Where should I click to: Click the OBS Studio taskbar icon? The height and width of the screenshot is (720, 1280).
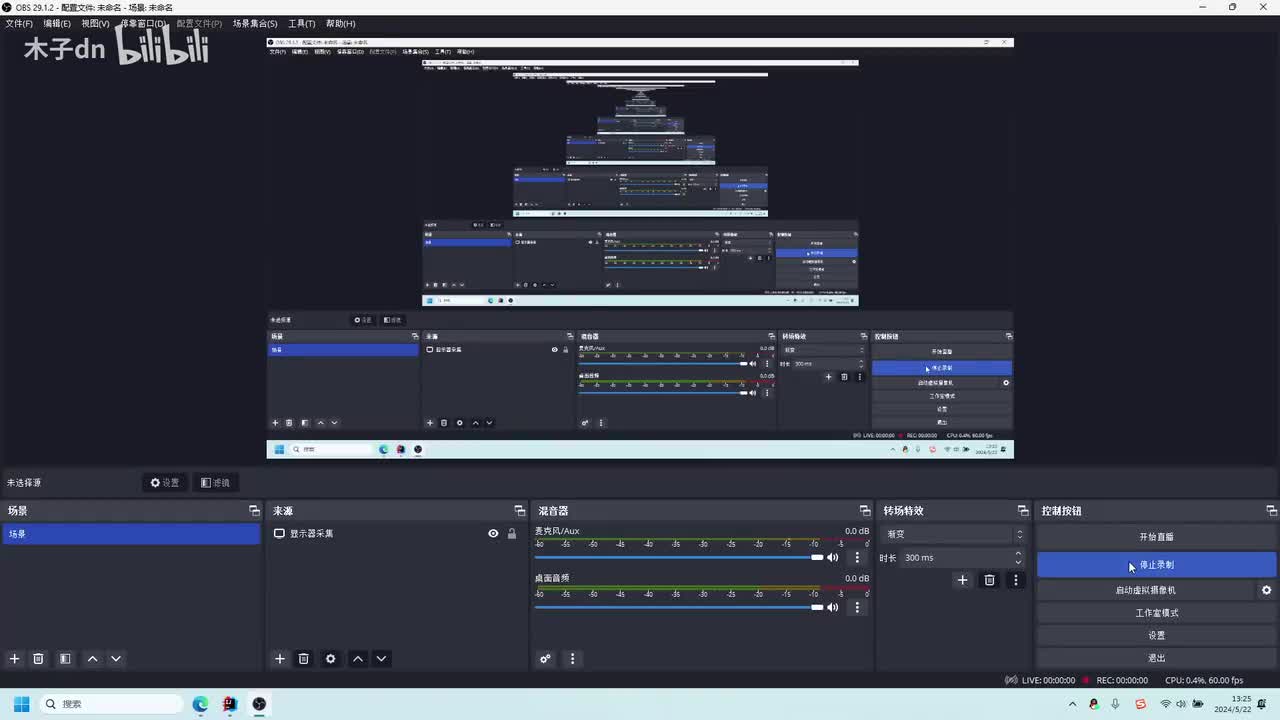coord(259,704)
